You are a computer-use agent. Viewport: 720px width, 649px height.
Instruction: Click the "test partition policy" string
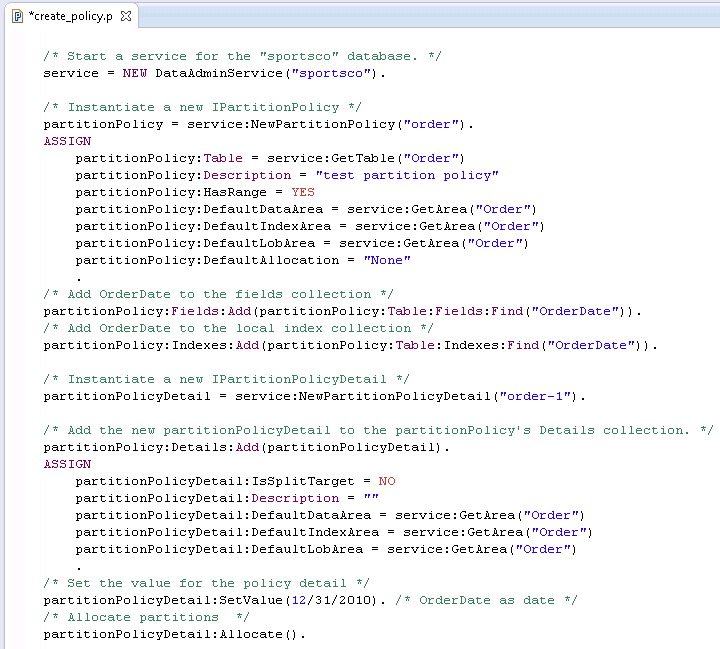(407, 175)
